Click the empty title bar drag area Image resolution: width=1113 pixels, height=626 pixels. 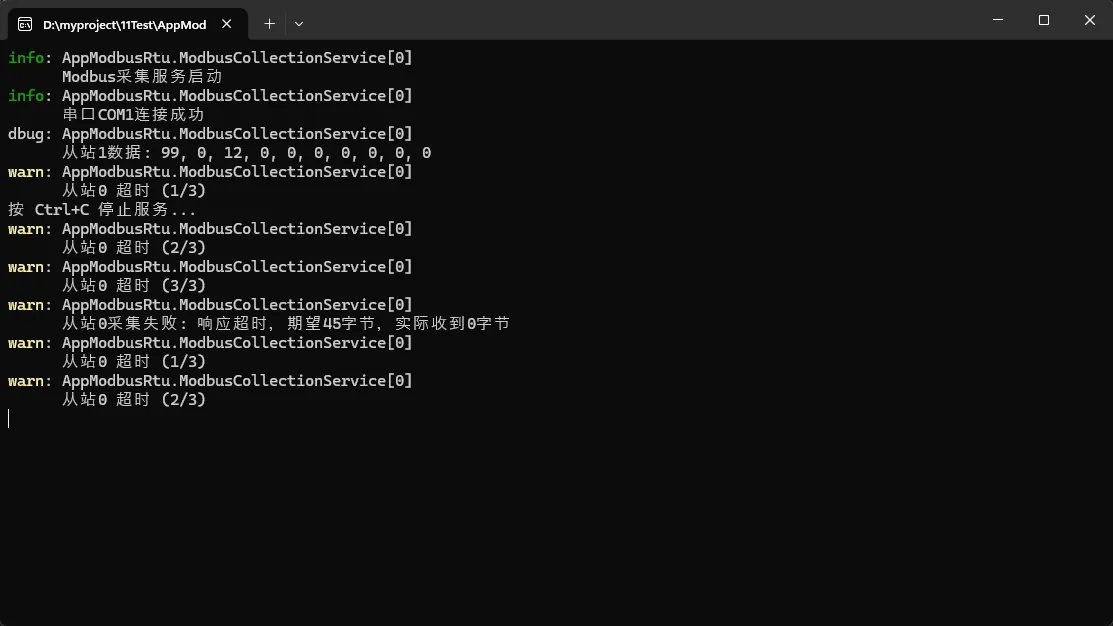[640, 20]
